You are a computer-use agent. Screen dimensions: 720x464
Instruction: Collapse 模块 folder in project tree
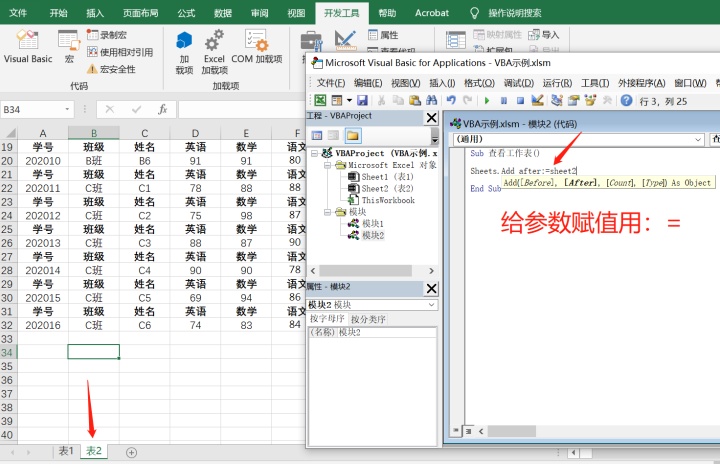[x=327, y=212]
